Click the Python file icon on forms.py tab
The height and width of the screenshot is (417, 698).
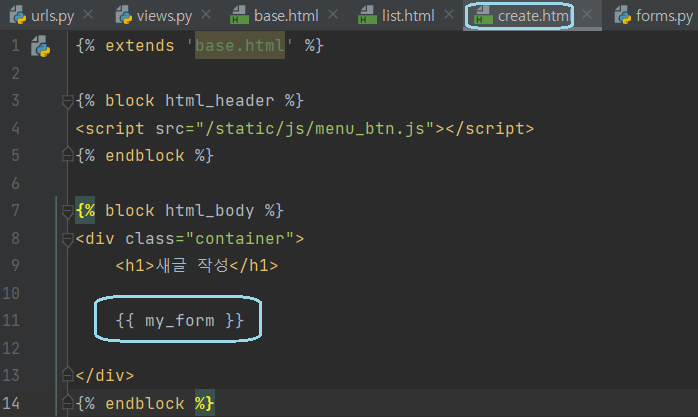[622, 15]
